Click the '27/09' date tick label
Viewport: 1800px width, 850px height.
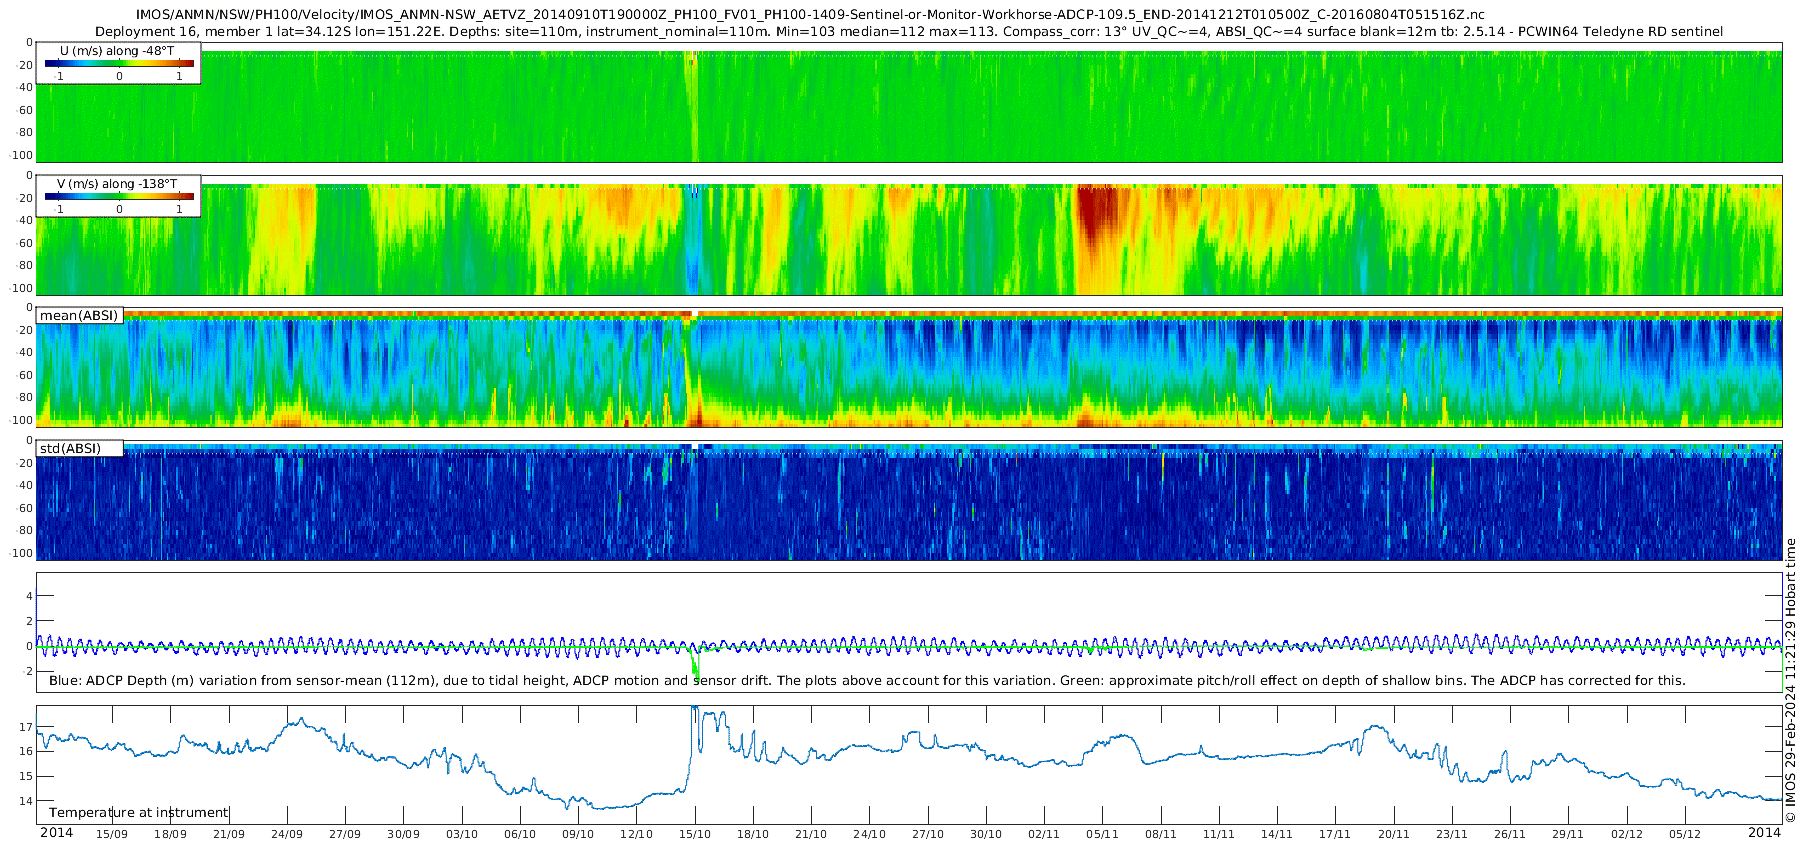tap(345, 834)
